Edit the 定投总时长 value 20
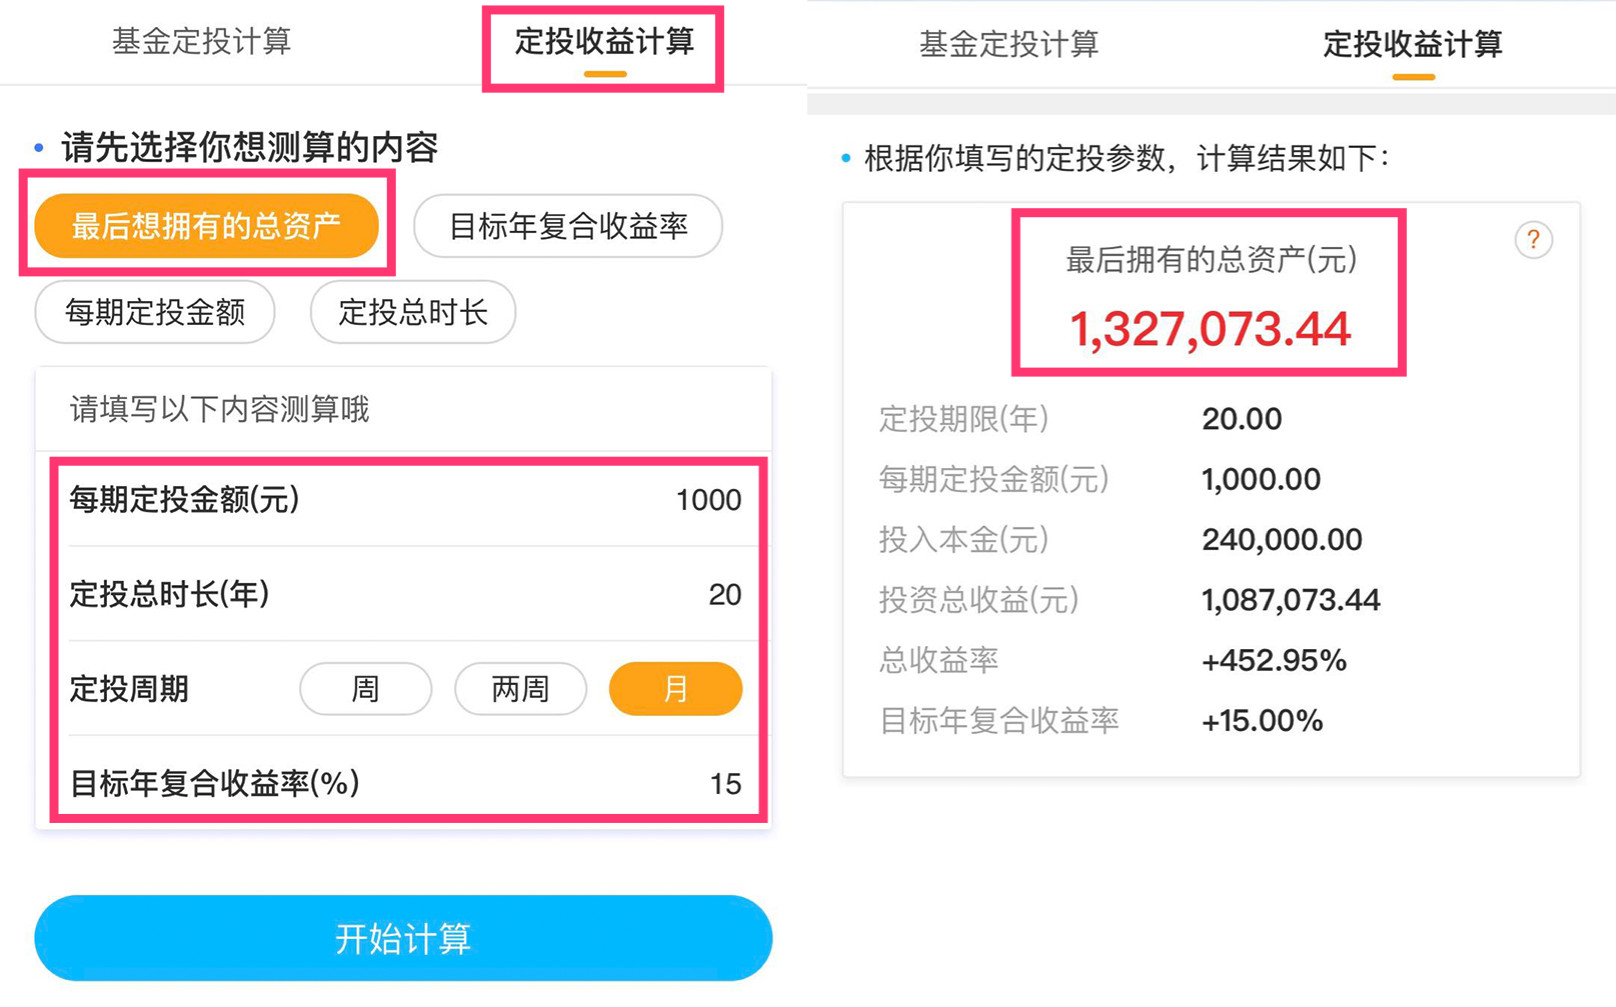The height and width of the screenshot is (1007, 1616). point(727,594)
